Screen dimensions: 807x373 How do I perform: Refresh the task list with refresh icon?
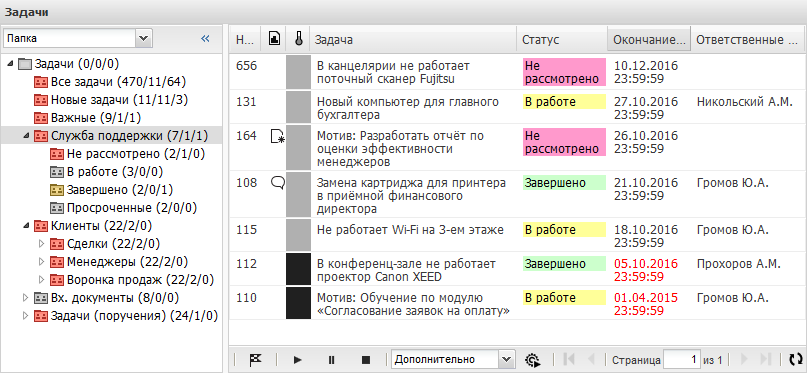coord(796,359)
